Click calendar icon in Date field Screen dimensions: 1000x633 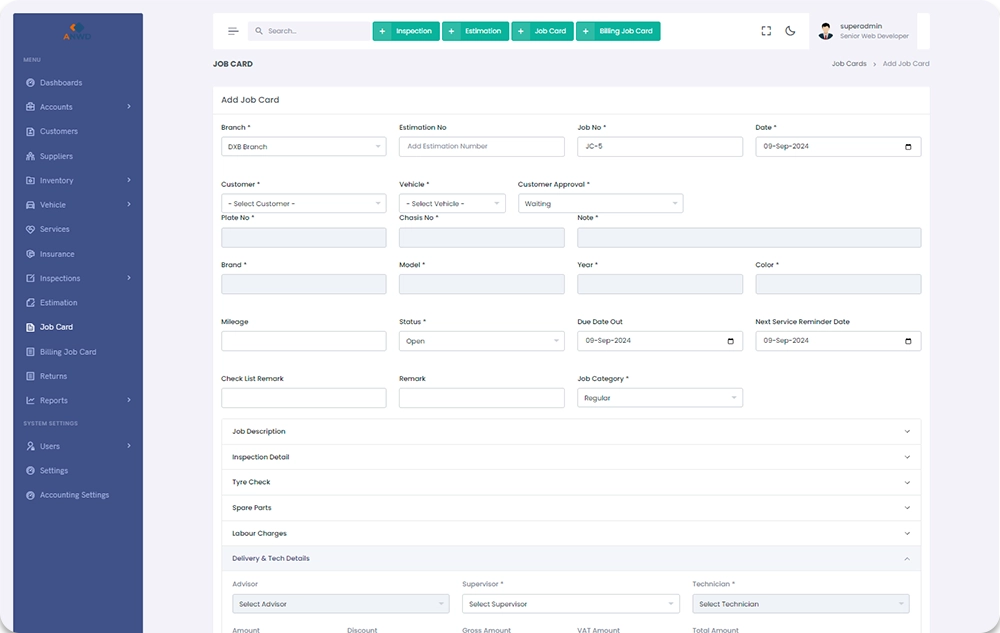pos(908,147)
